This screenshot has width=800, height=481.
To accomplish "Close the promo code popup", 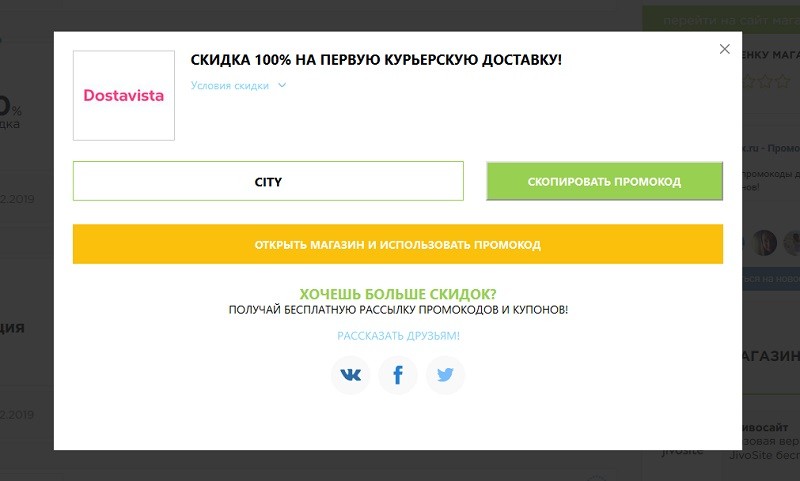I will pyautogui.click(x=724, y=49).
